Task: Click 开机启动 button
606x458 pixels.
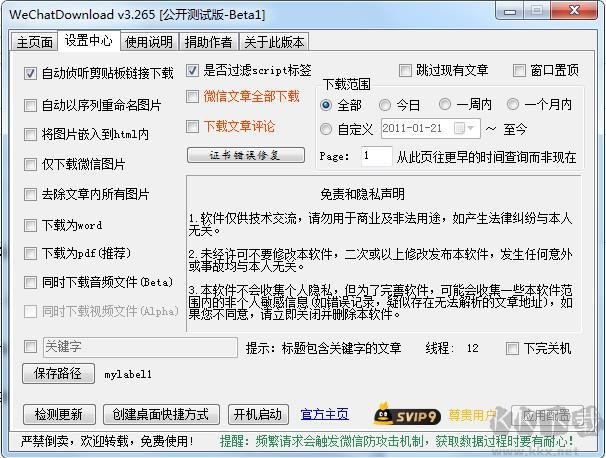Action: [258, 414]
